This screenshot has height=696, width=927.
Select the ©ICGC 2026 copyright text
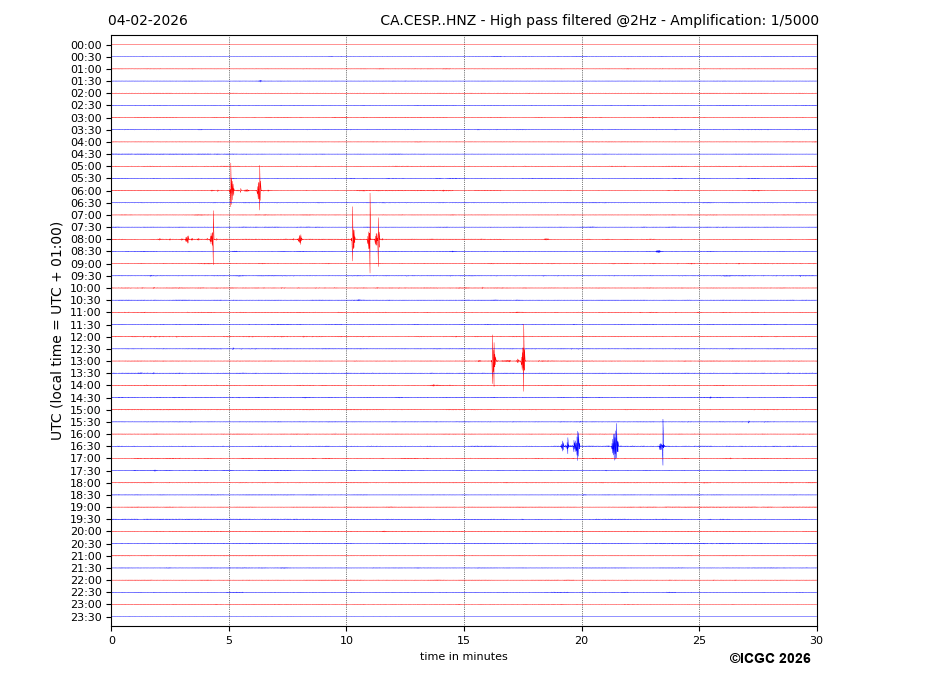[769, 659]
